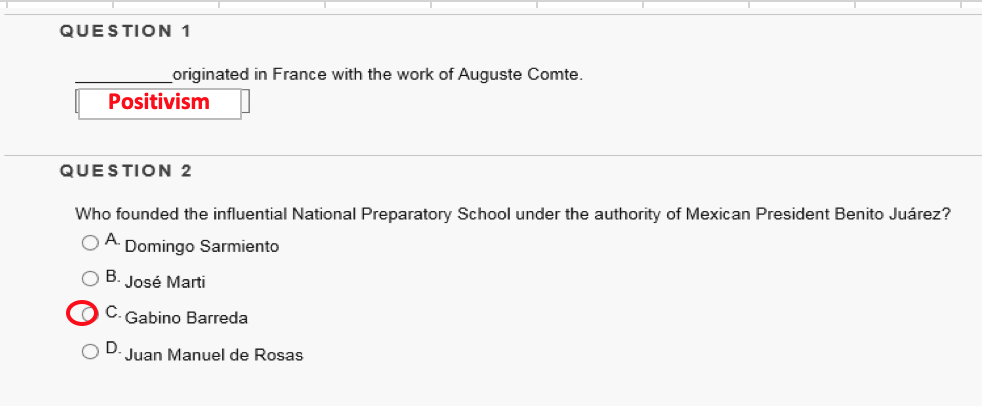Click the QUESTION 1 heading
Viewport: 982px width, 406px height.
pyautogui.click(x=125, y=31)
